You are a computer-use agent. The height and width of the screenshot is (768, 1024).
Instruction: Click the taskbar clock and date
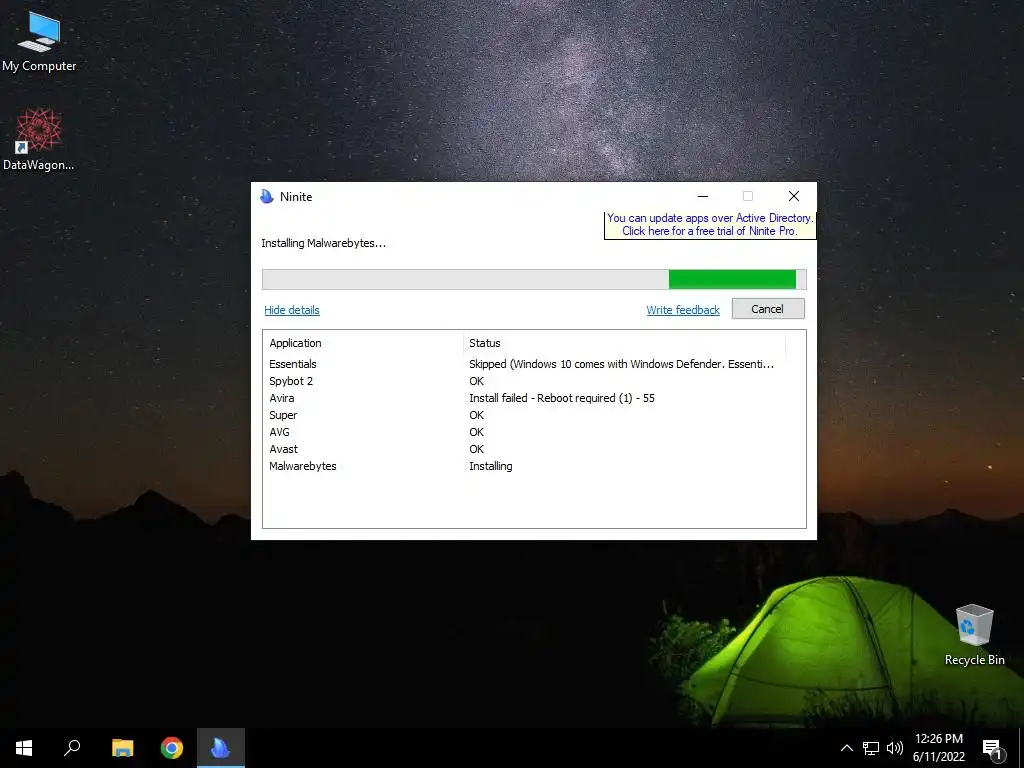[939, 748]
